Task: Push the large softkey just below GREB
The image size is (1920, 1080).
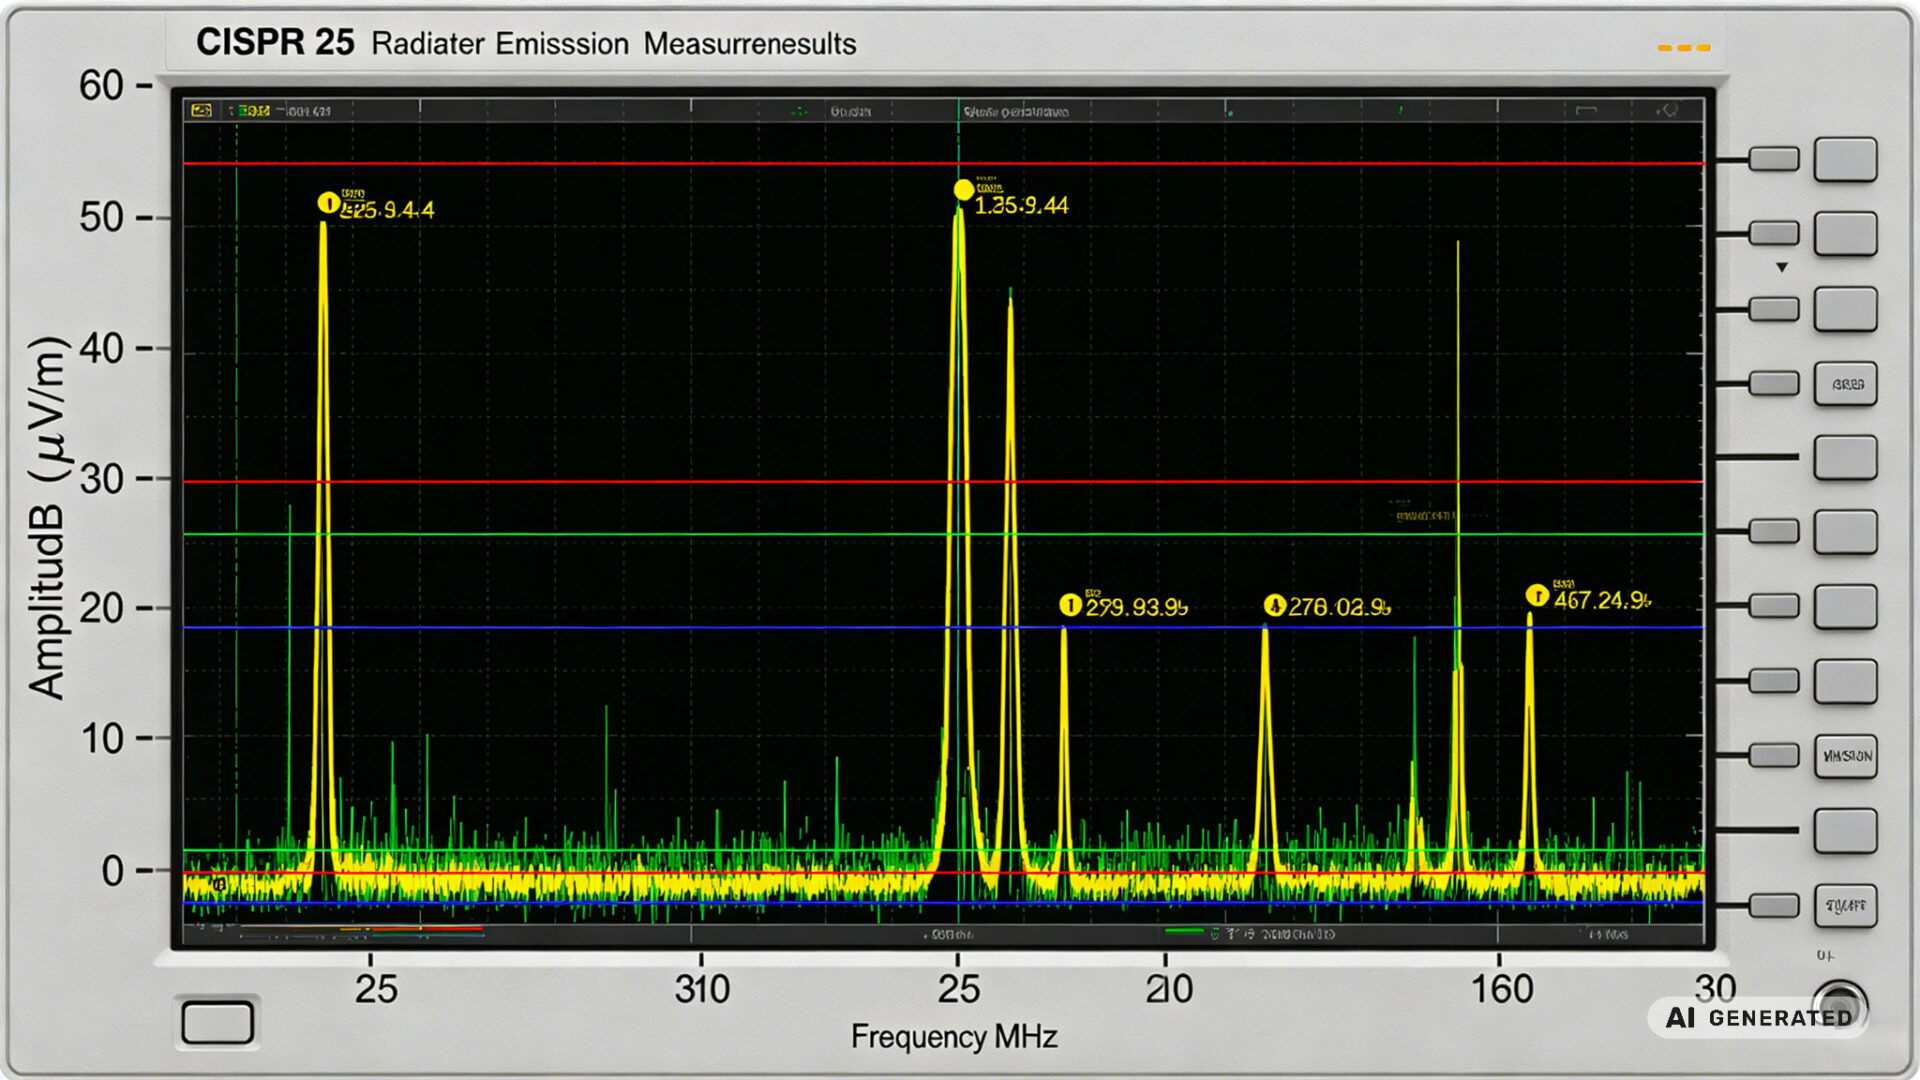Action: [x=1845, y=458]
